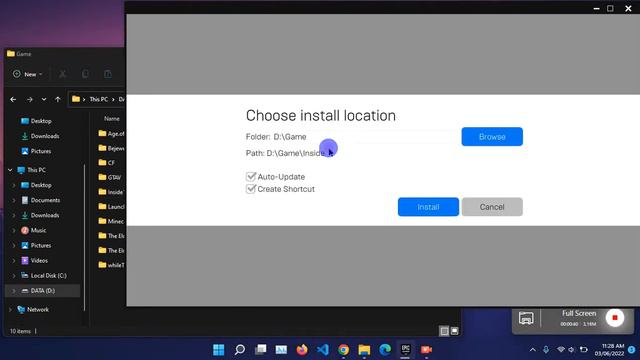Image resolution: width=640 pixels, height=360 pixels.
Task: Select DATA (D:) drive in navigation pane
Action: (42, 291)
